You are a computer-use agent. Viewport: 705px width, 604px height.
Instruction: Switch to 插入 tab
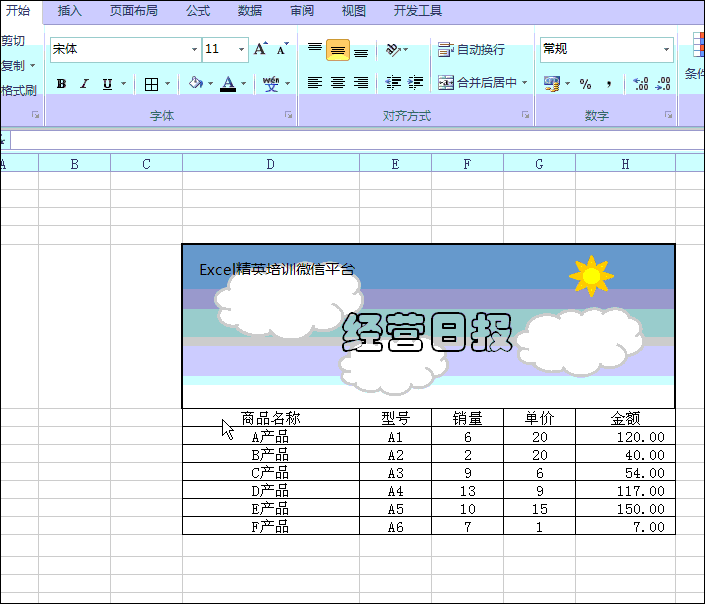tap(69, 11)
